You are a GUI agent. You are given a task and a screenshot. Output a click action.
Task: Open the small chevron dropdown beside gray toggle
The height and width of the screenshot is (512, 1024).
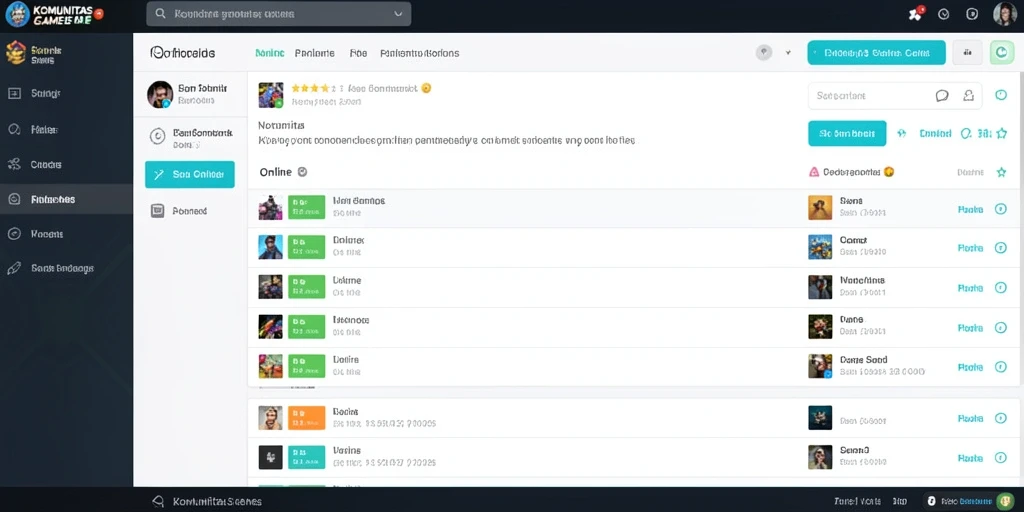[788, 53]
